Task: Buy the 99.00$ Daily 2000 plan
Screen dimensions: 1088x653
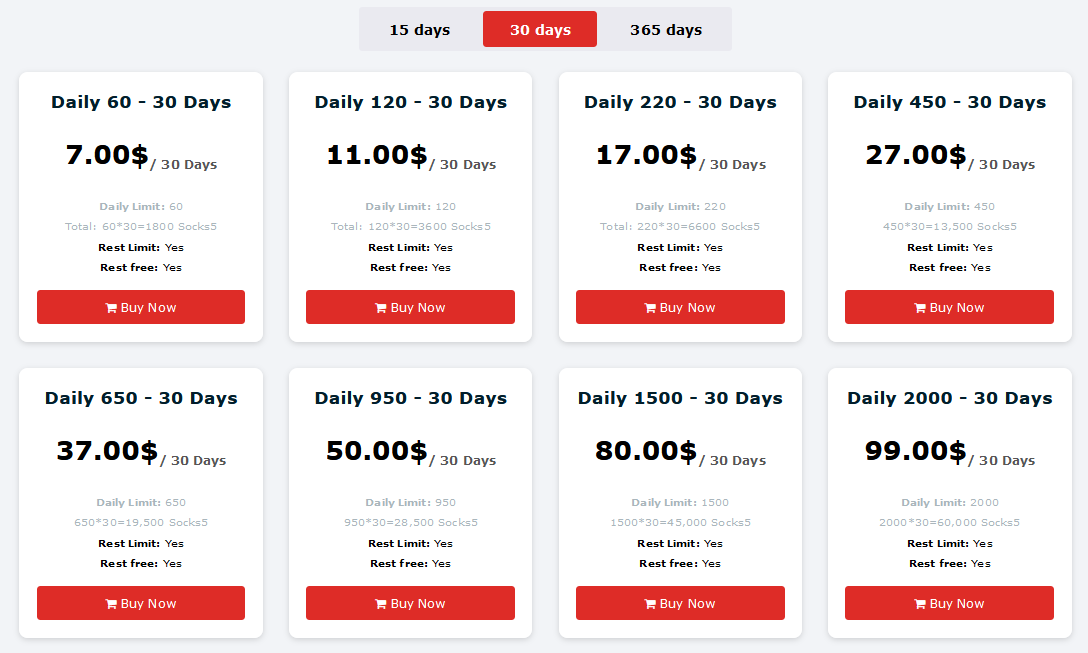Action: coord(949,603)
